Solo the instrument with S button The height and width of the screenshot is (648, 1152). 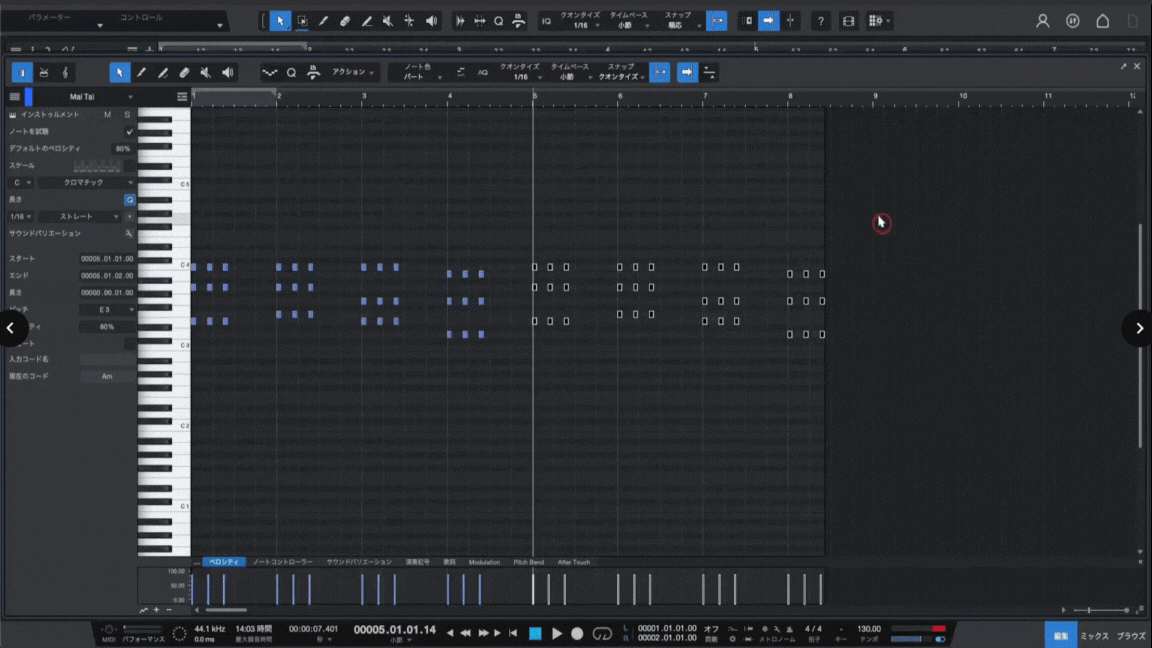coord(127,115)
